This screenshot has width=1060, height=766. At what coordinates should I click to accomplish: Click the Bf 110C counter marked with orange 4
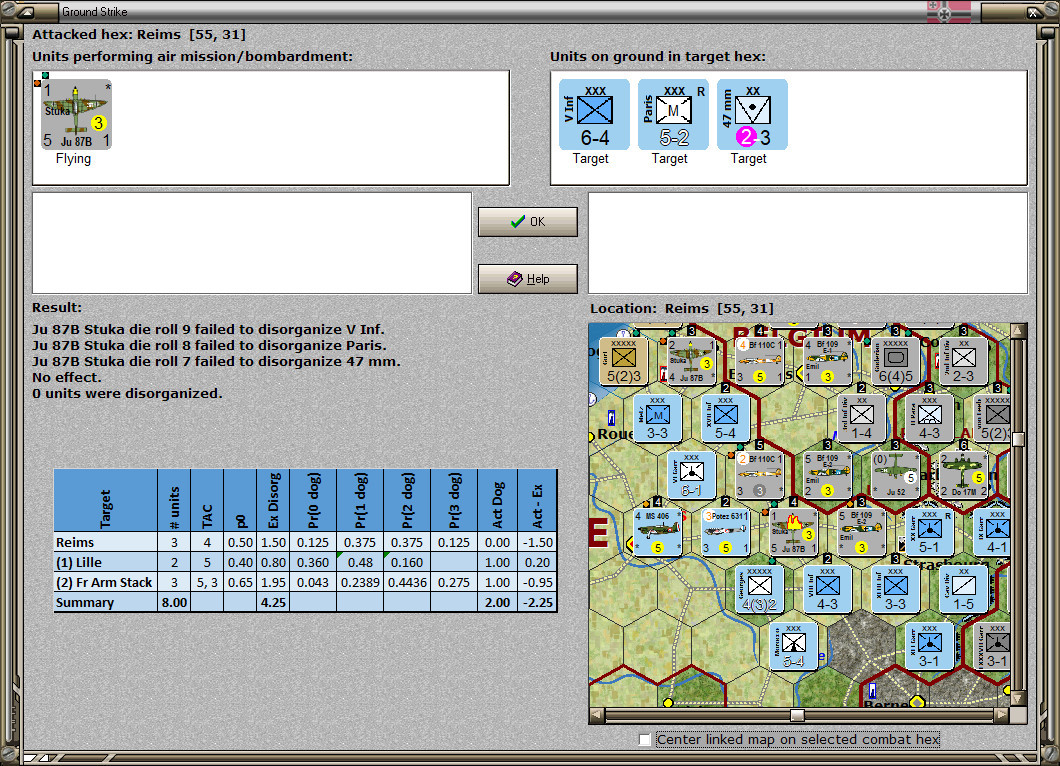coord(759,361)
